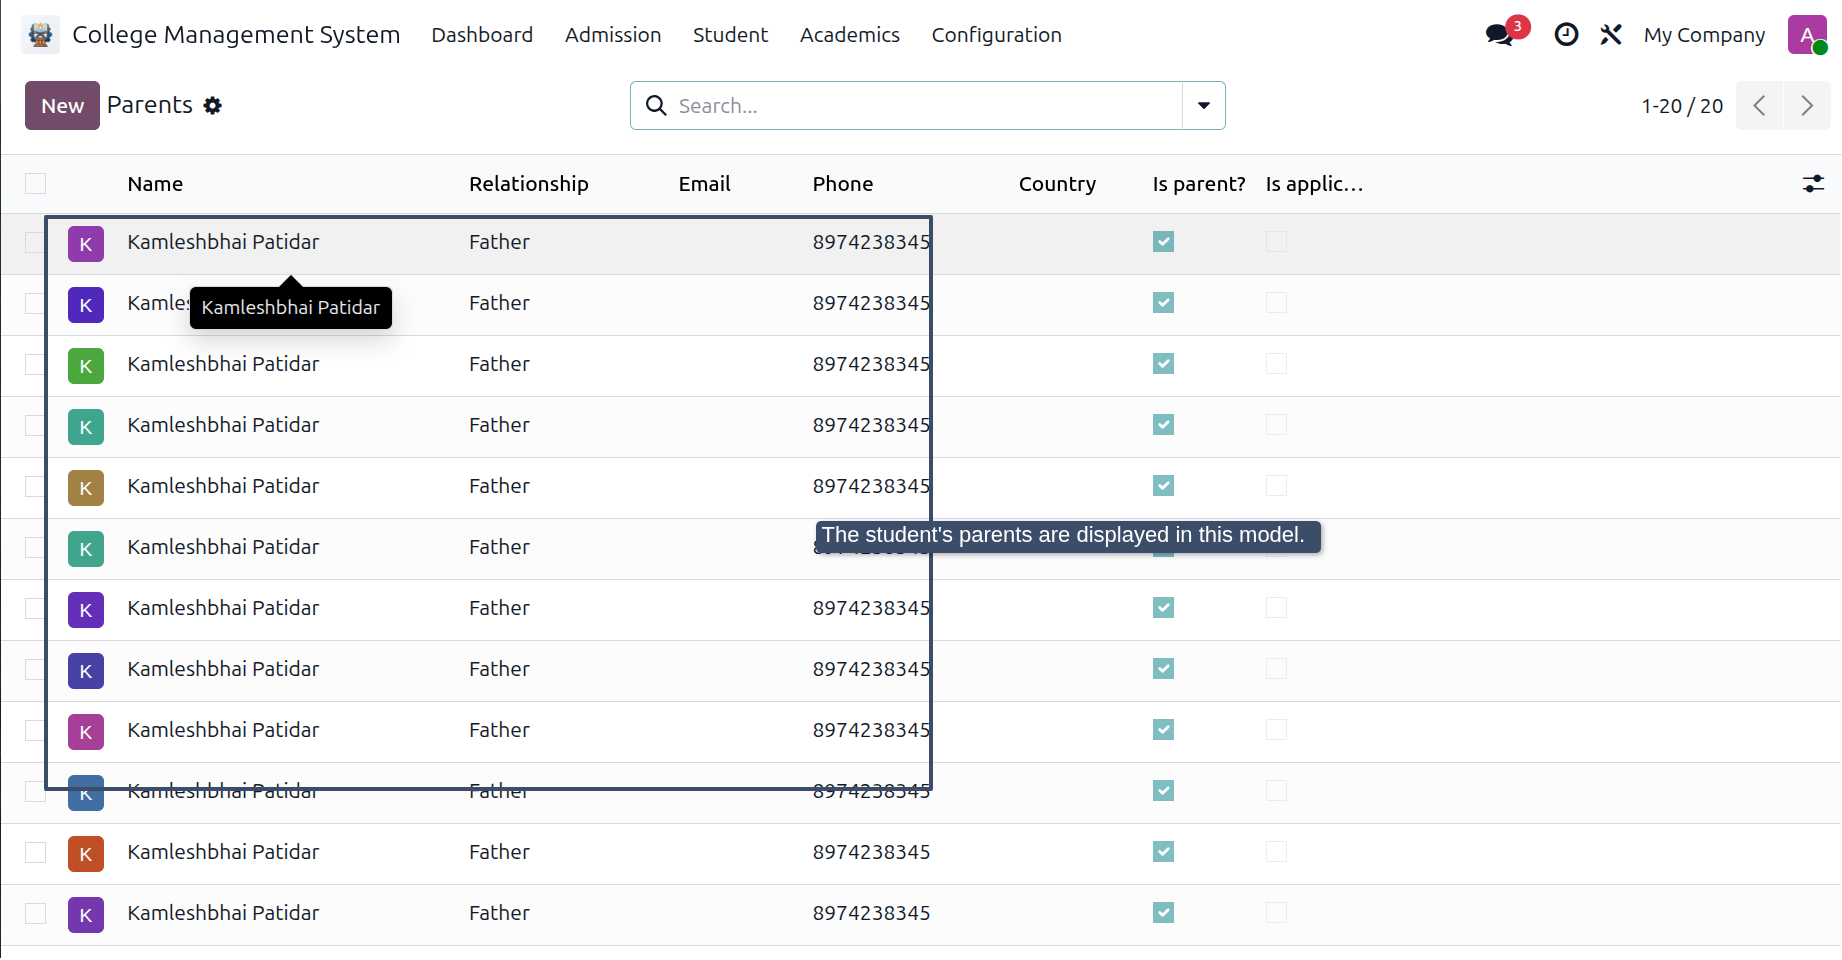Open the activities clock icon
The image size is (1842, 960).
[1566, 35]
